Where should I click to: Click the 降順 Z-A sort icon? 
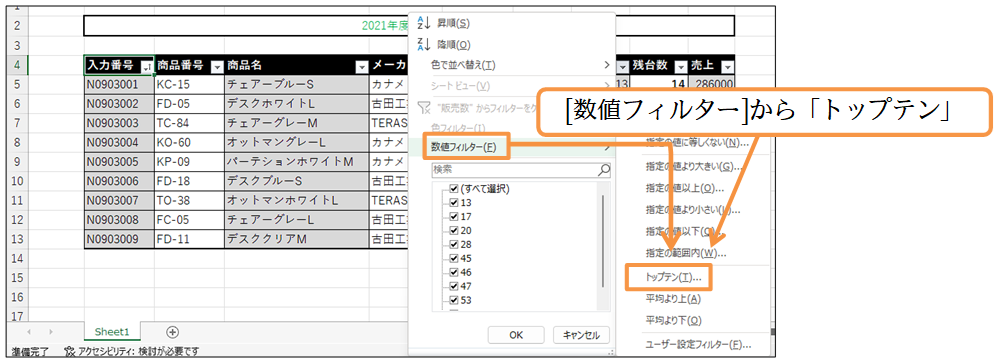424,44
